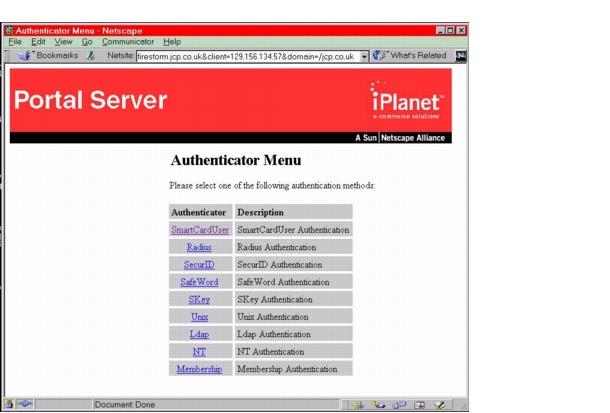Open the View menu
610x413 pixels.
pos(63,42)
